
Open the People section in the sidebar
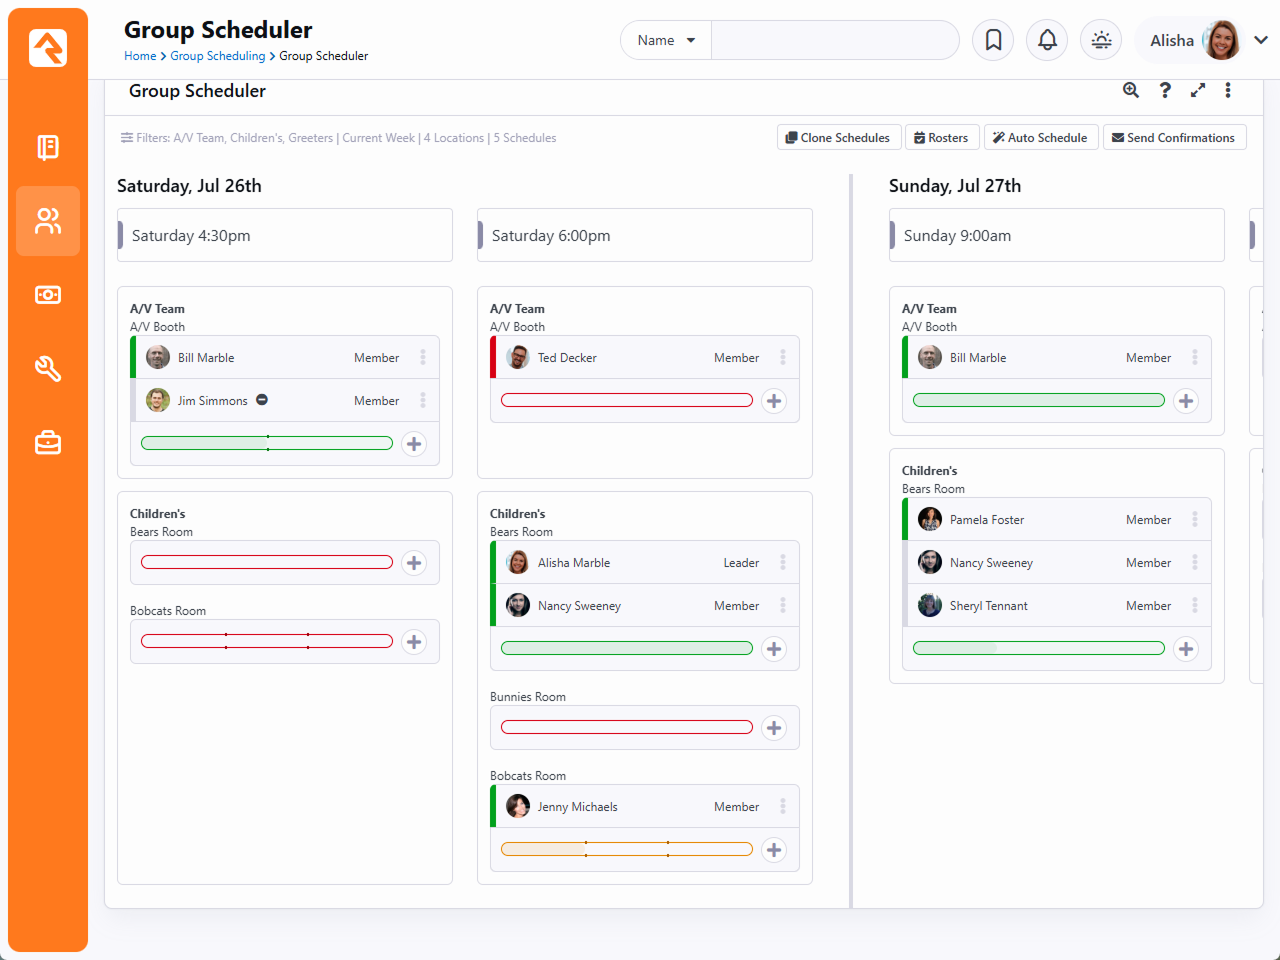(x=48, y=221)
